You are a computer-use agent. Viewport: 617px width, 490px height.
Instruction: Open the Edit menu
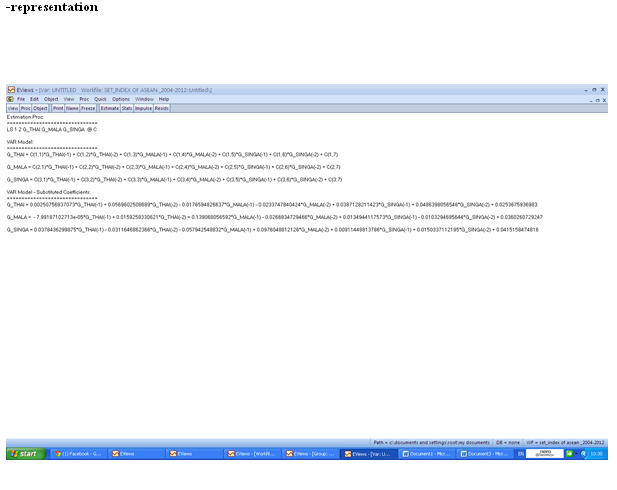coord(34,99)
